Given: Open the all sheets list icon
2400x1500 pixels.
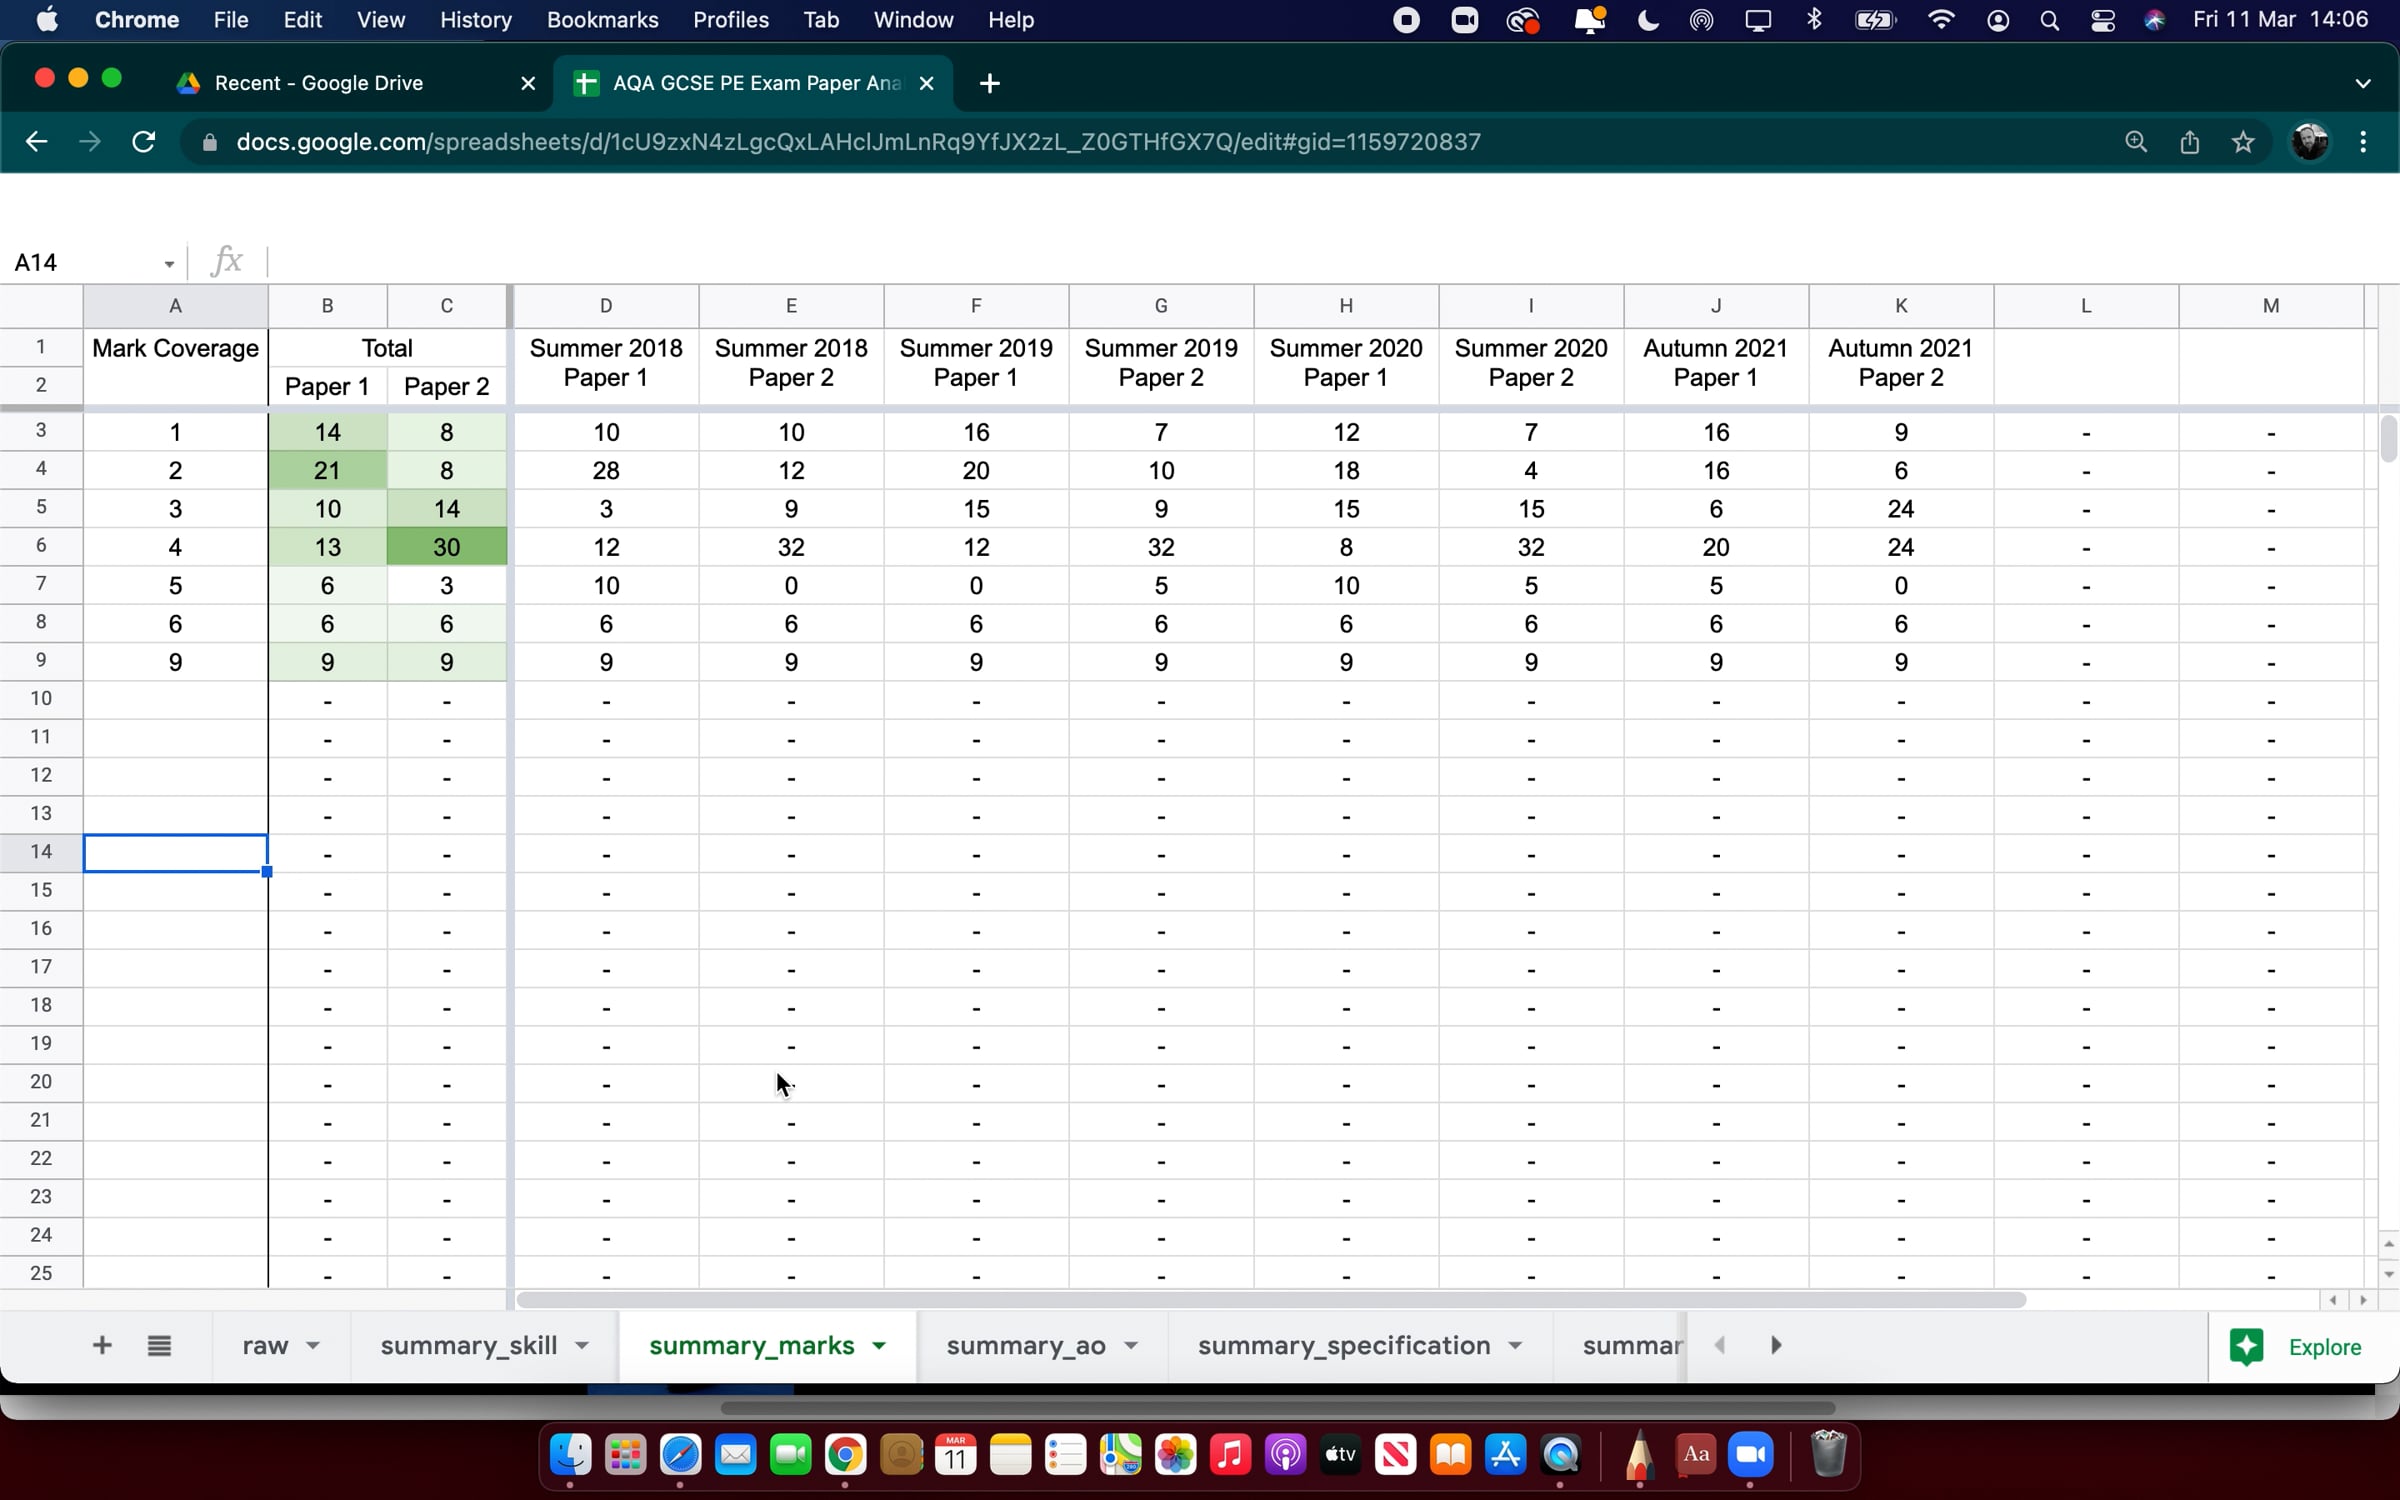Looking at the screenshot, I should point(159,1345).
